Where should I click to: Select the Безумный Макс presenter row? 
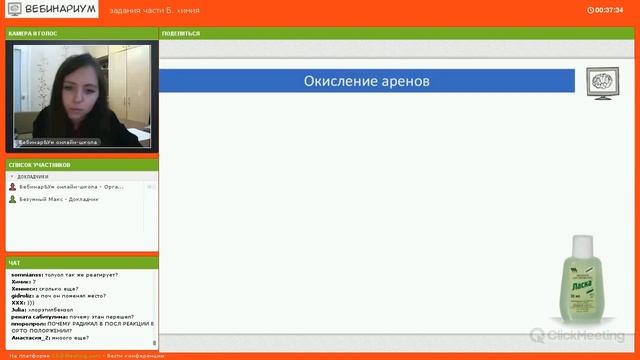[x=76, y=199]
